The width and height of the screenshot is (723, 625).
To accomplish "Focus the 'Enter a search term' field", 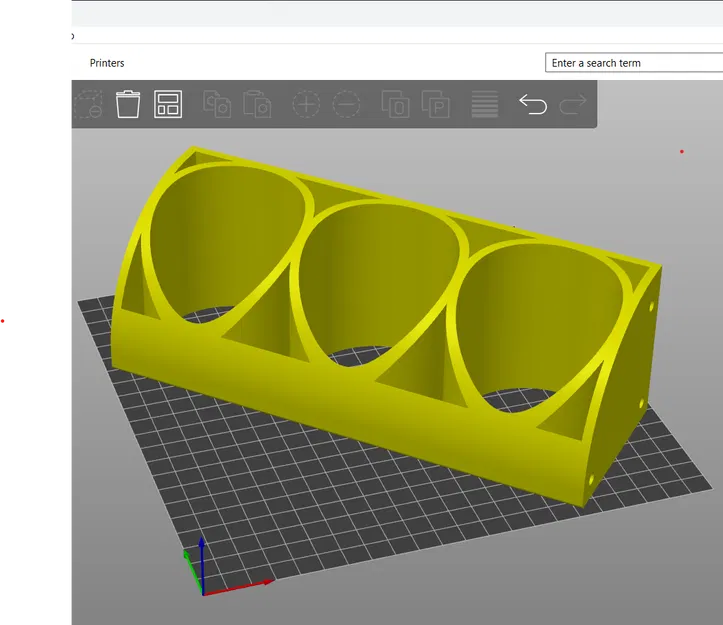I will 634,63.
